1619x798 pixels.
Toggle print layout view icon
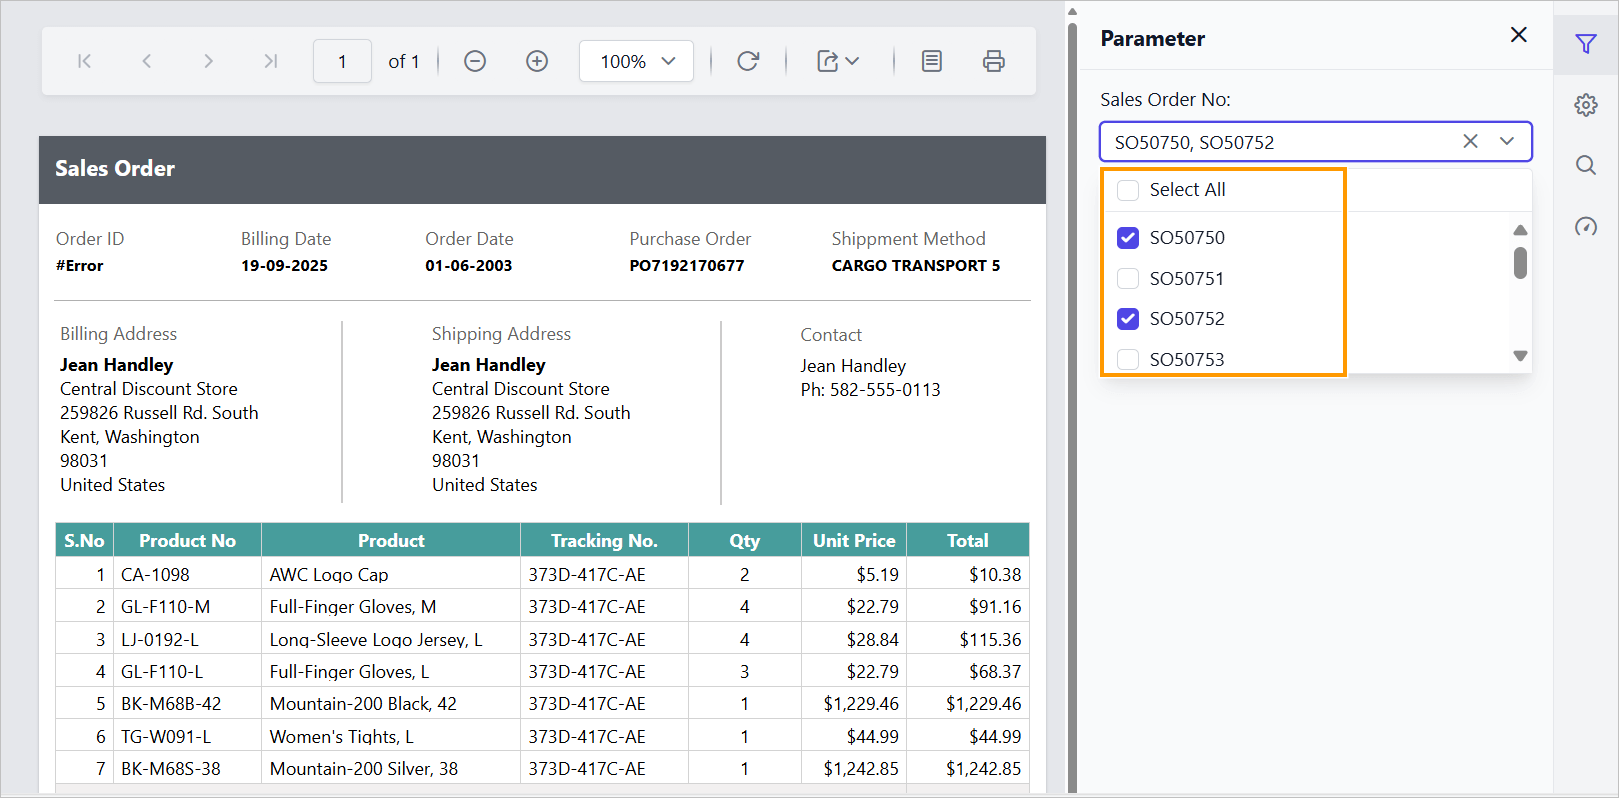coord(931,61)
